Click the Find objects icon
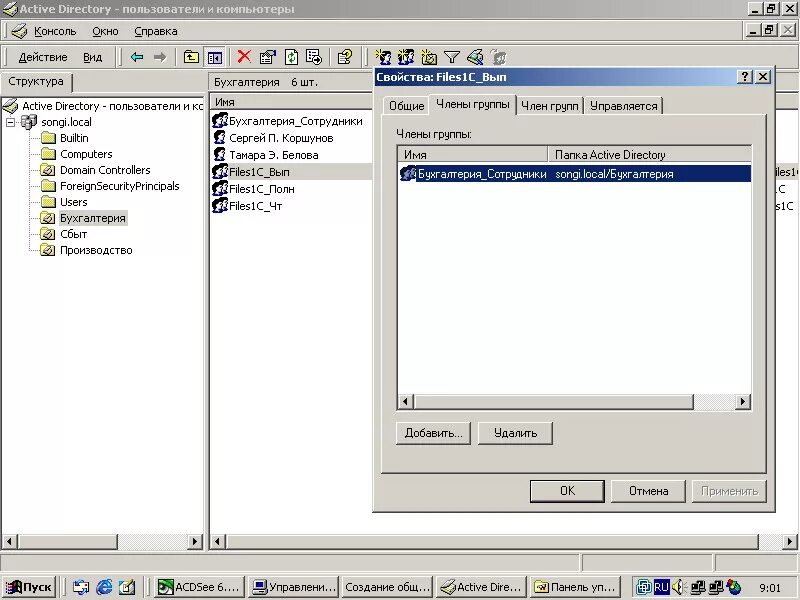Image resolution: width=800 pixels, height=600 pixels. click(x=476, y=57)
